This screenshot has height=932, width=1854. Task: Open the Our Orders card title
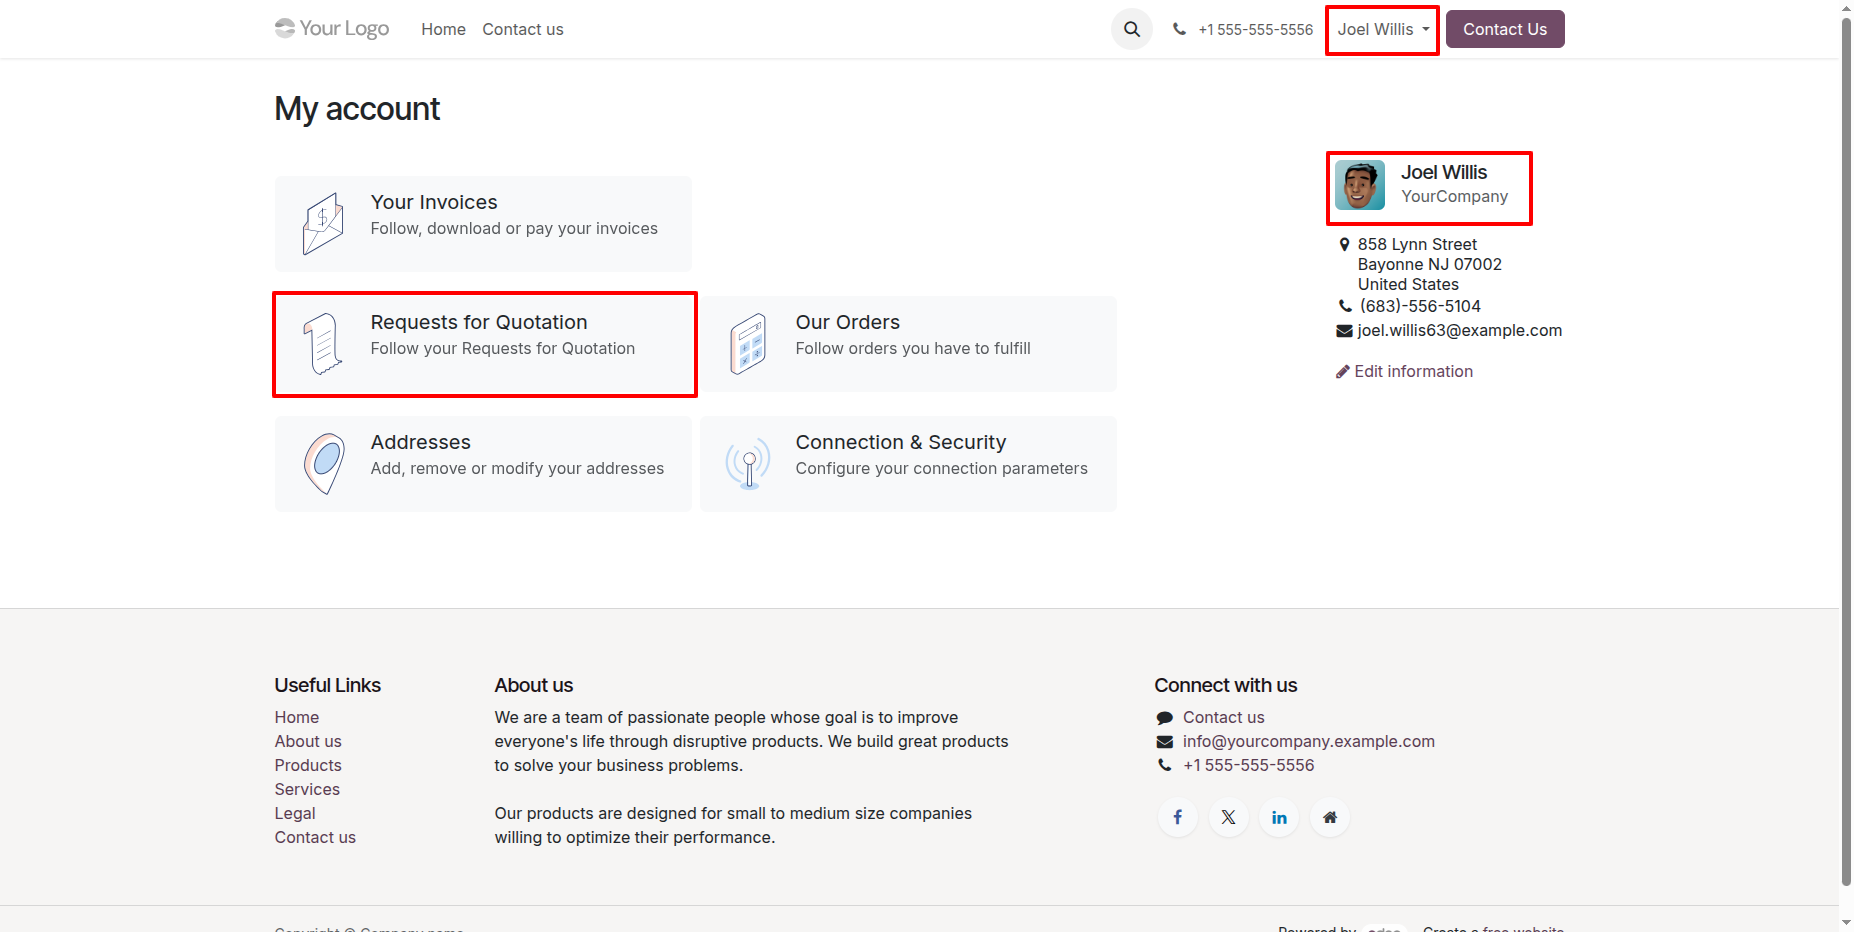click(x=848, y=322)
